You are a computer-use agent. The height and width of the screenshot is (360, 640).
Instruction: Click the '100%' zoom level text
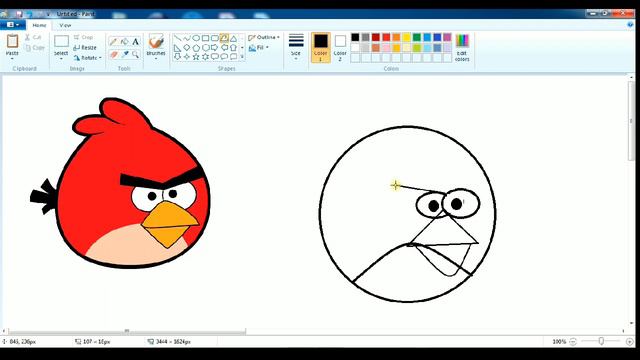click(559, 342)
